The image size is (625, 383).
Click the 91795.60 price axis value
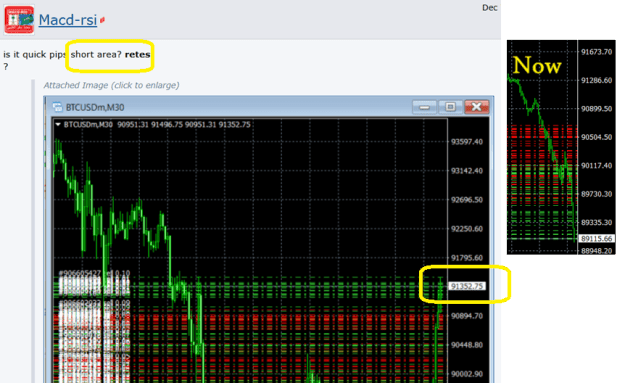click(467, 258)
